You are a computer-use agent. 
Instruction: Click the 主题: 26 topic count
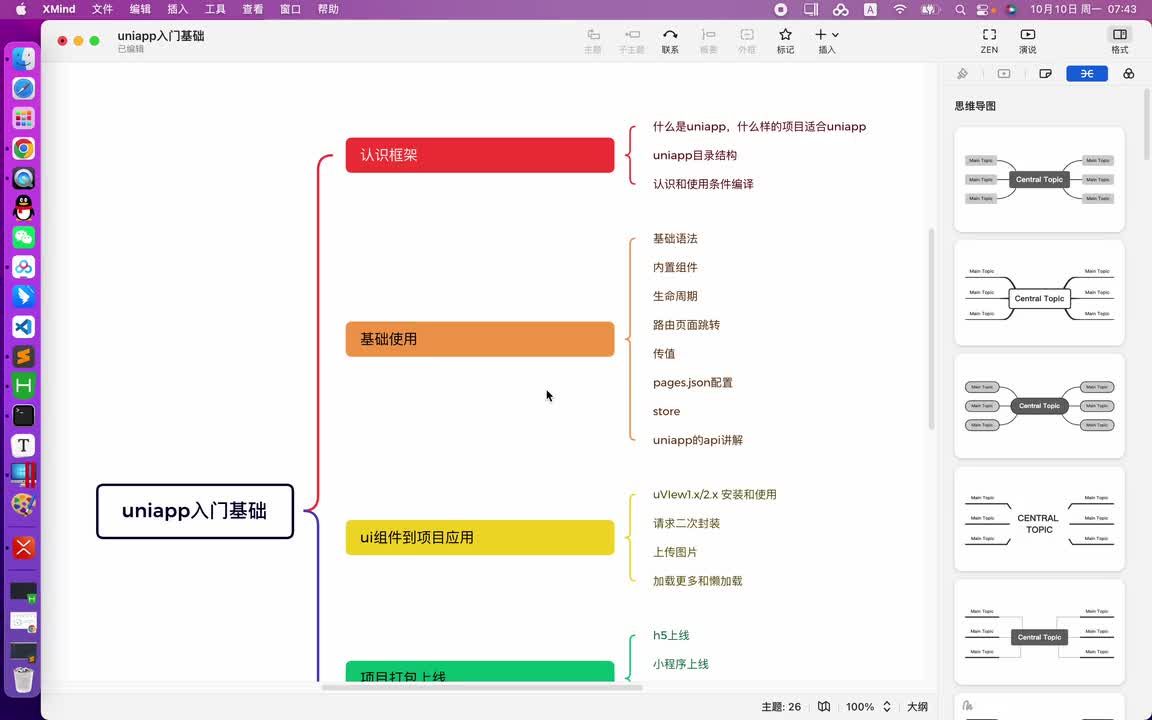click(781, 706)
